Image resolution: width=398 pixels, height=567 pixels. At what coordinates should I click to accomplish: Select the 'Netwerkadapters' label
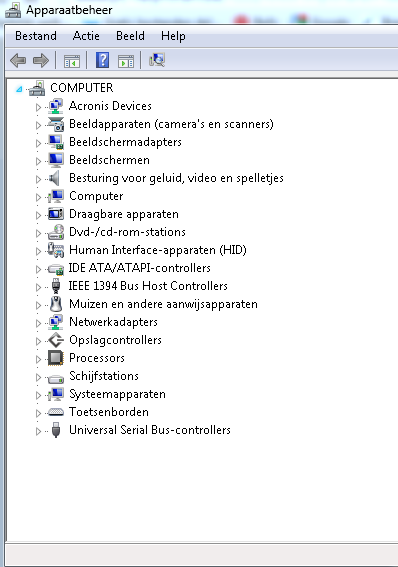[x=113, y=322]
